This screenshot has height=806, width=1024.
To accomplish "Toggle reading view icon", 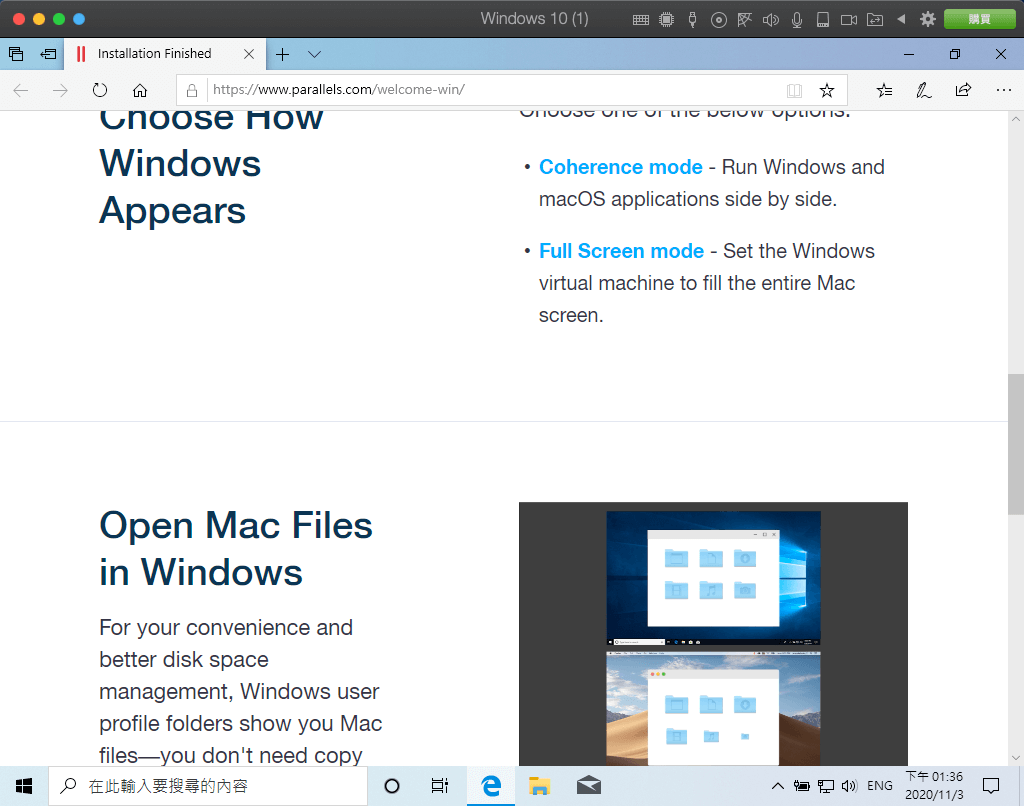I will (794, 90).
